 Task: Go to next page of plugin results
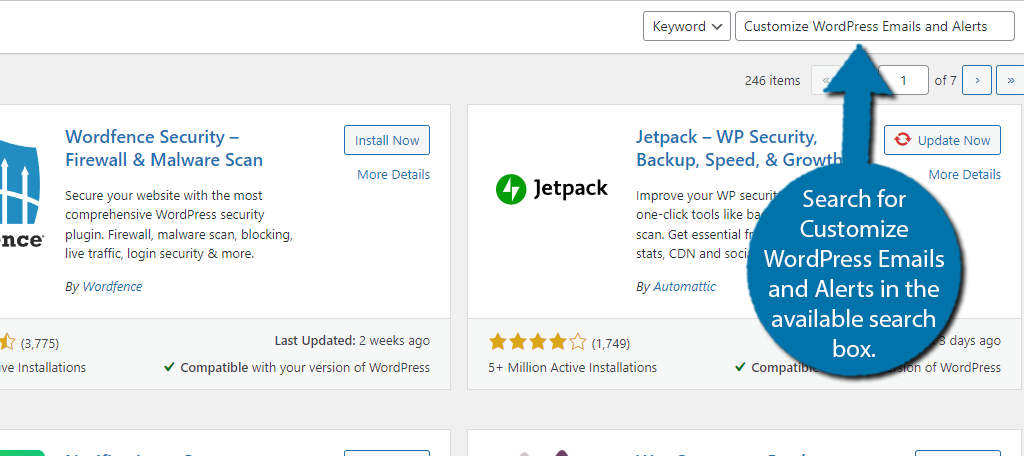pyautogui.click(x=977, y=80)
